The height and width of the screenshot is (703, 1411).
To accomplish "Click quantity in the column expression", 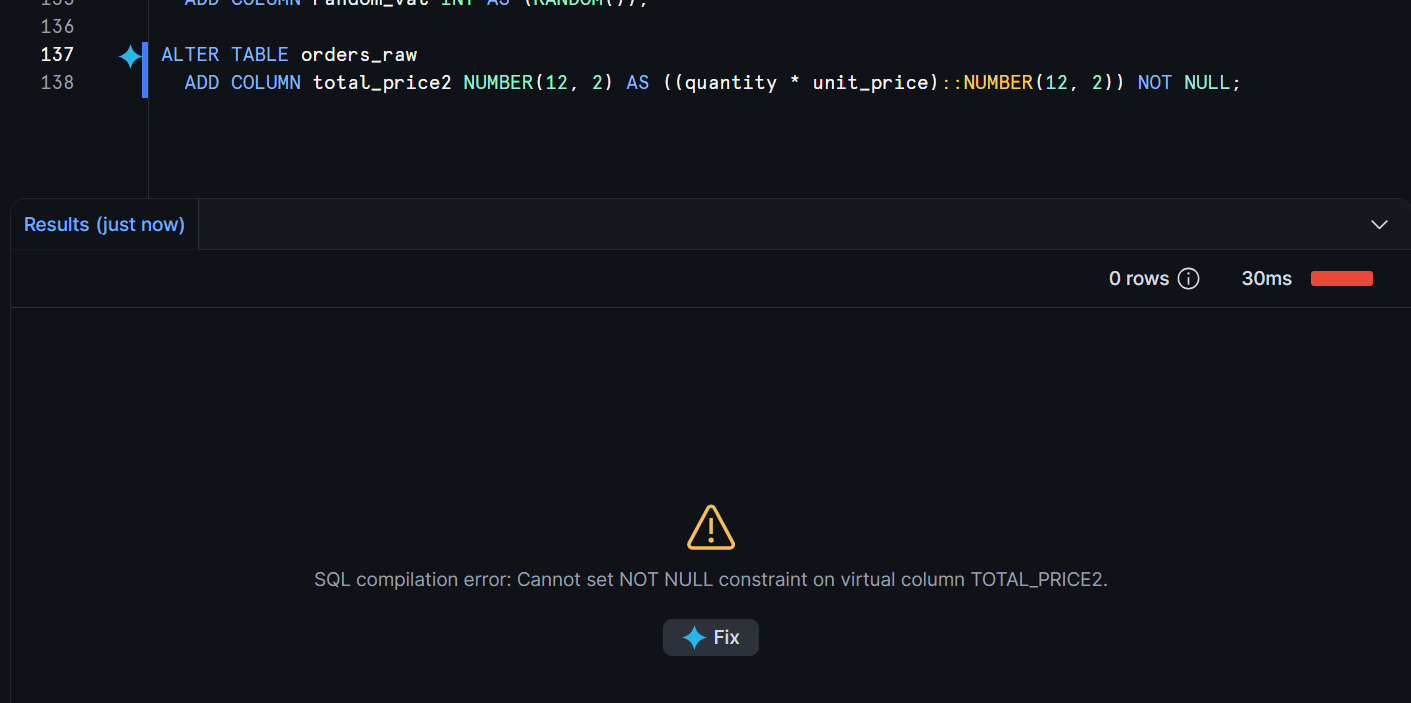I will pos(731,82).
